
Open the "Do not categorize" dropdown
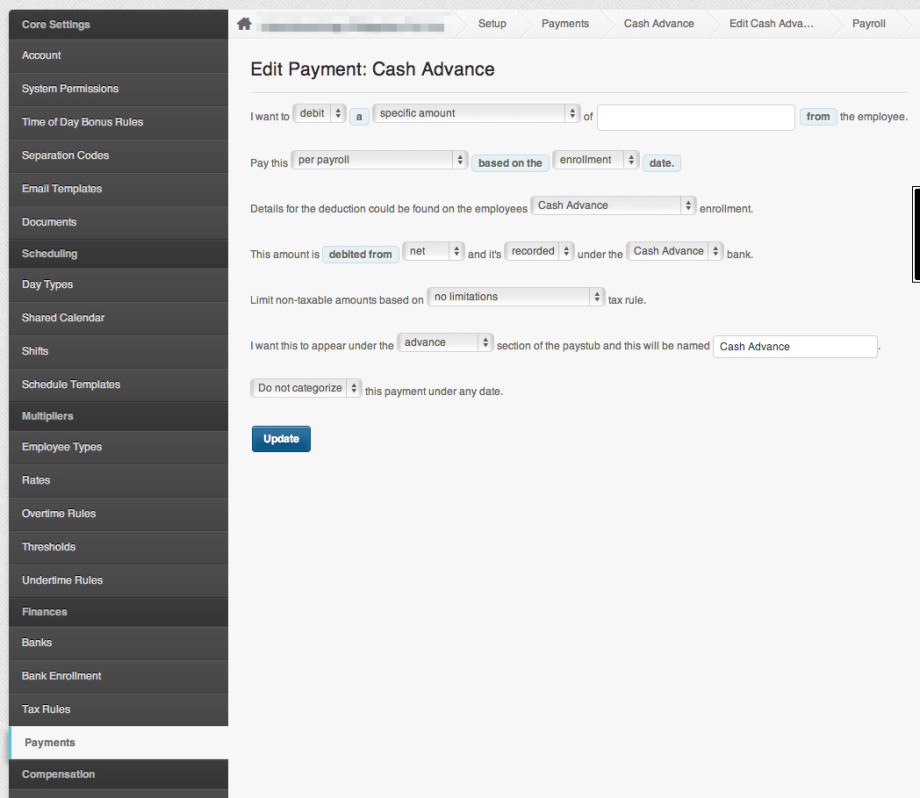pyautogui.click(x=305, y=387)
